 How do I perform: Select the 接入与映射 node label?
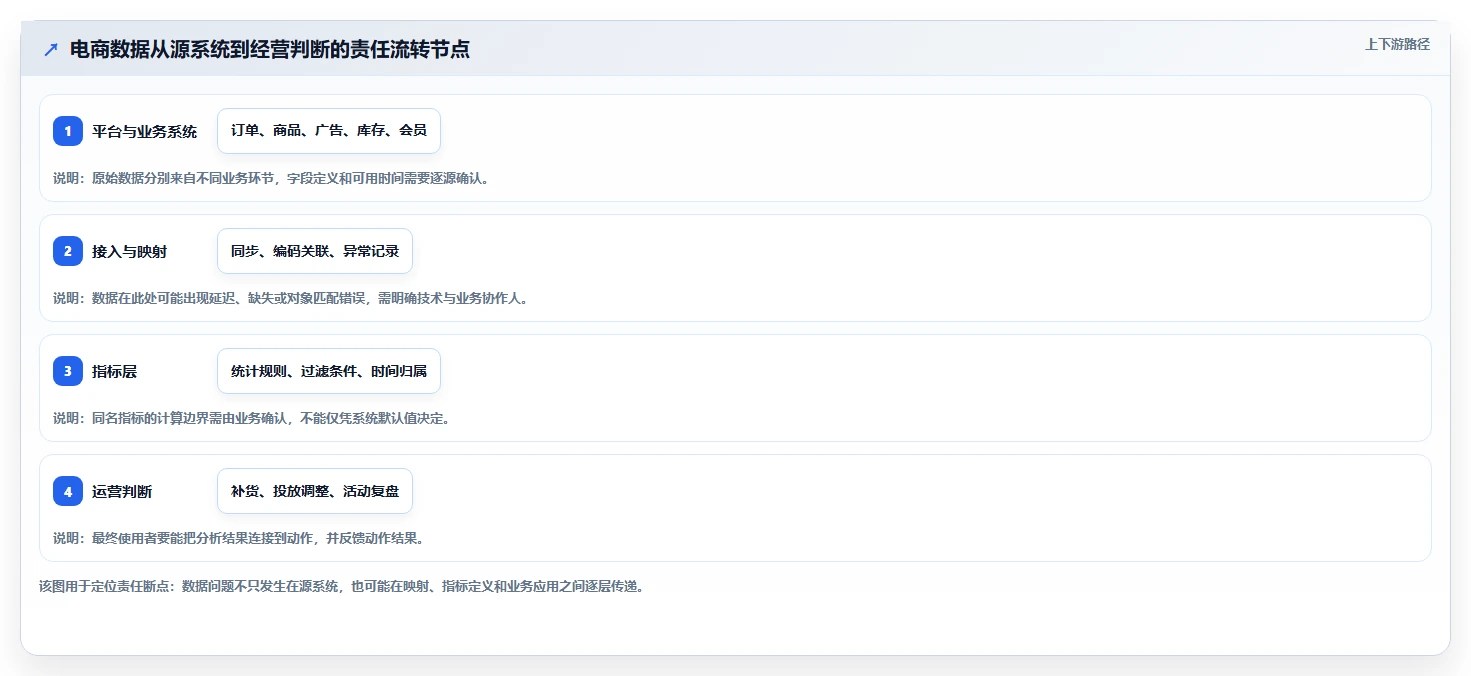[130, 251]
